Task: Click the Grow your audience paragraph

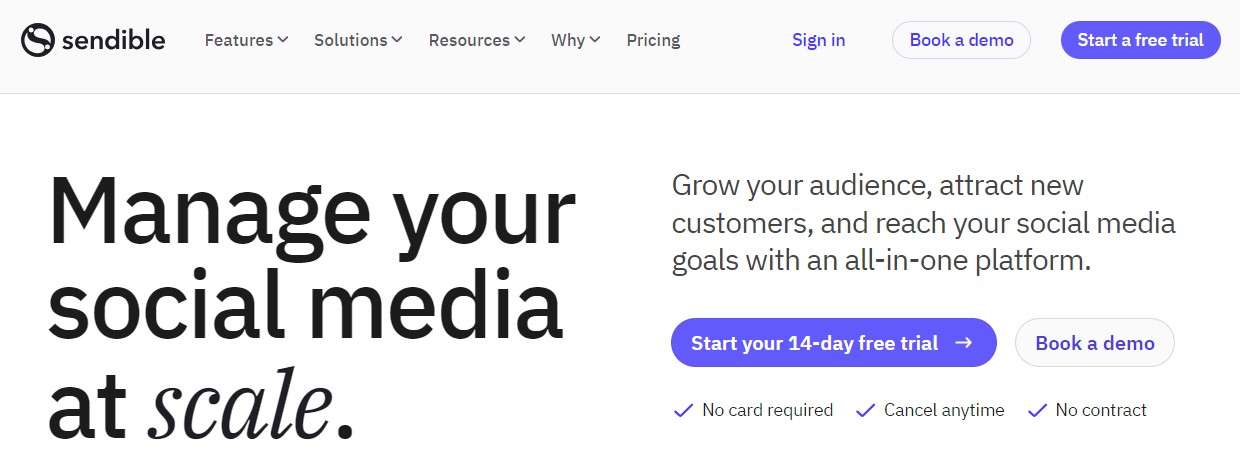Action: 923,223
